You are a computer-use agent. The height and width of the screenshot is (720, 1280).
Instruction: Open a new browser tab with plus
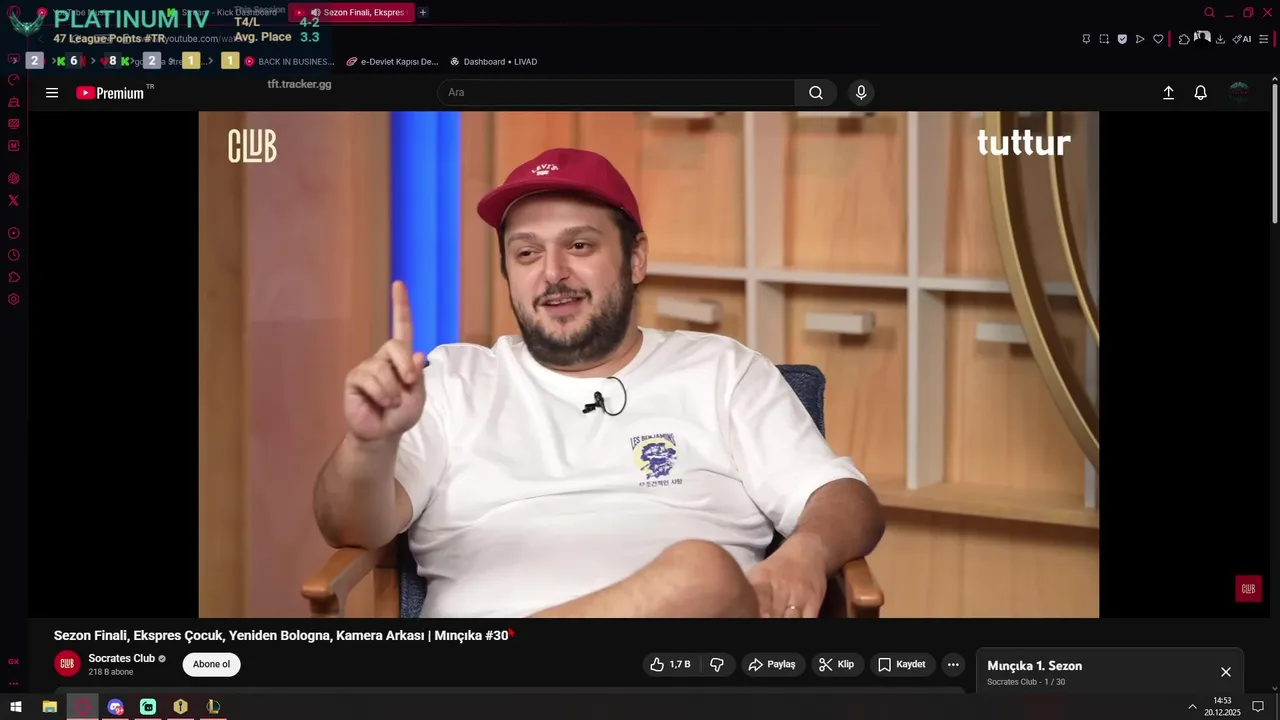tap(423, 12)
